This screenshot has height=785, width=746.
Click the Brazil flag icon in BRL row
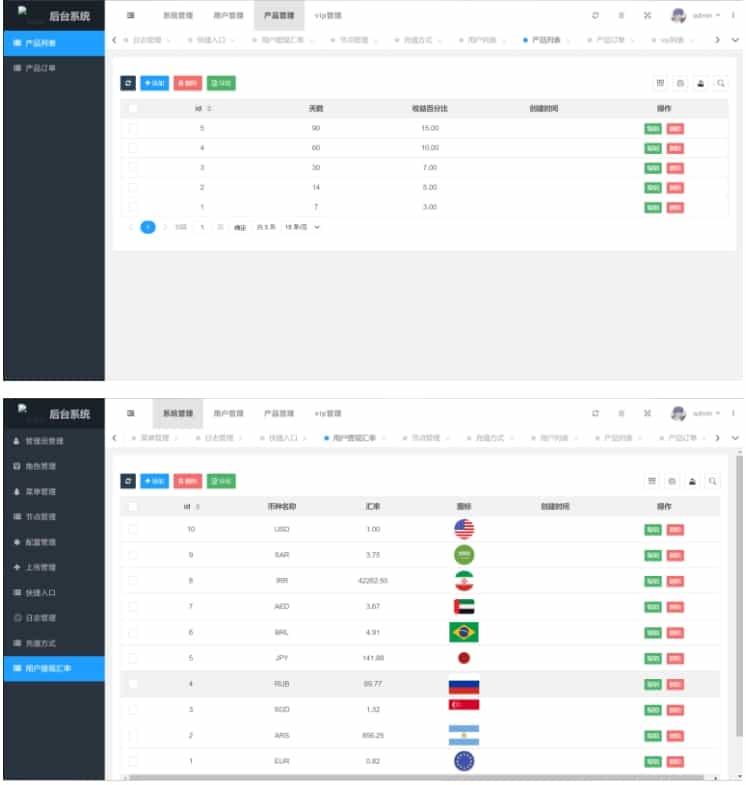pos(464,632)
